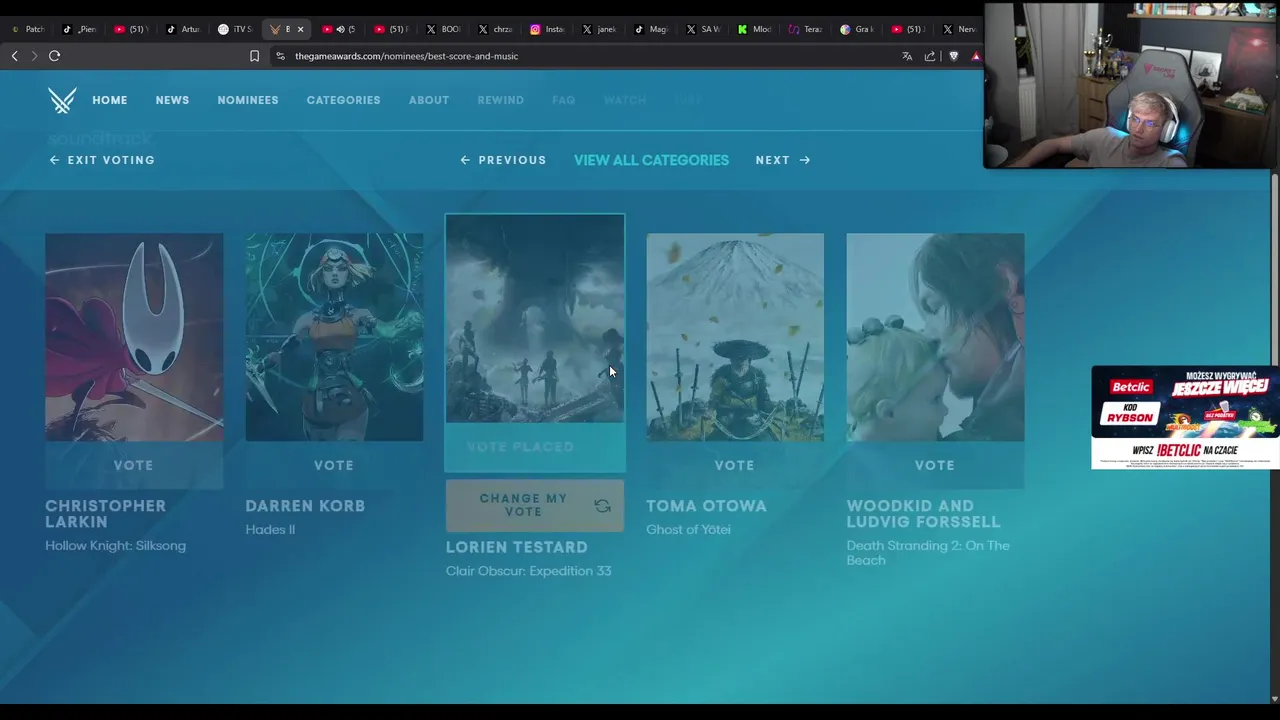Click VIEW ALL CATEGORIES

pos(651,160)
